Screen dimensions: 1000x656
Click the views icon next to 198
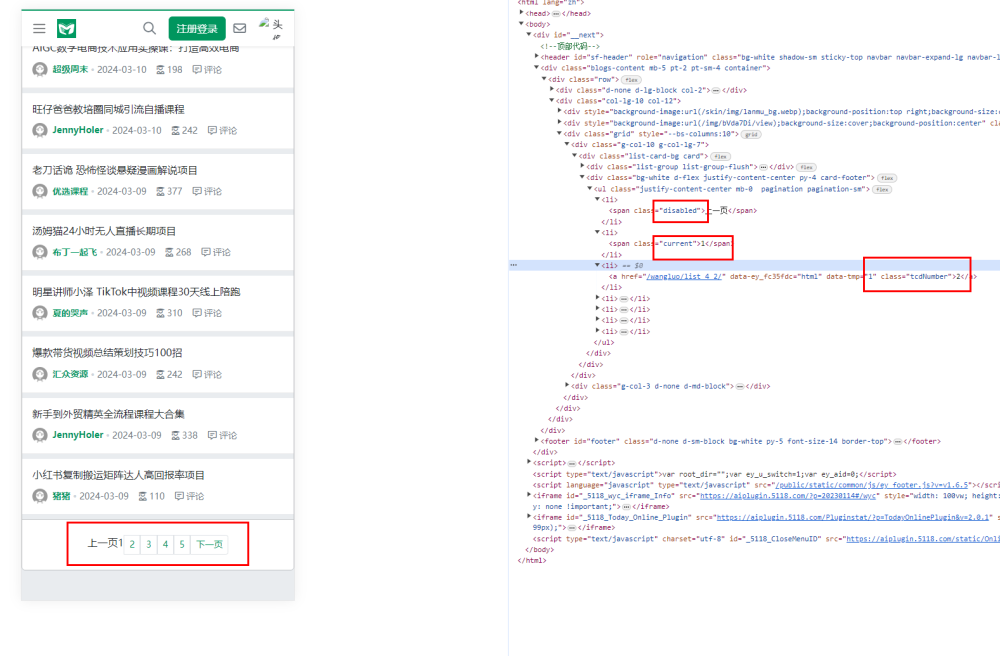pyautogui.click(x=161, y=69)
